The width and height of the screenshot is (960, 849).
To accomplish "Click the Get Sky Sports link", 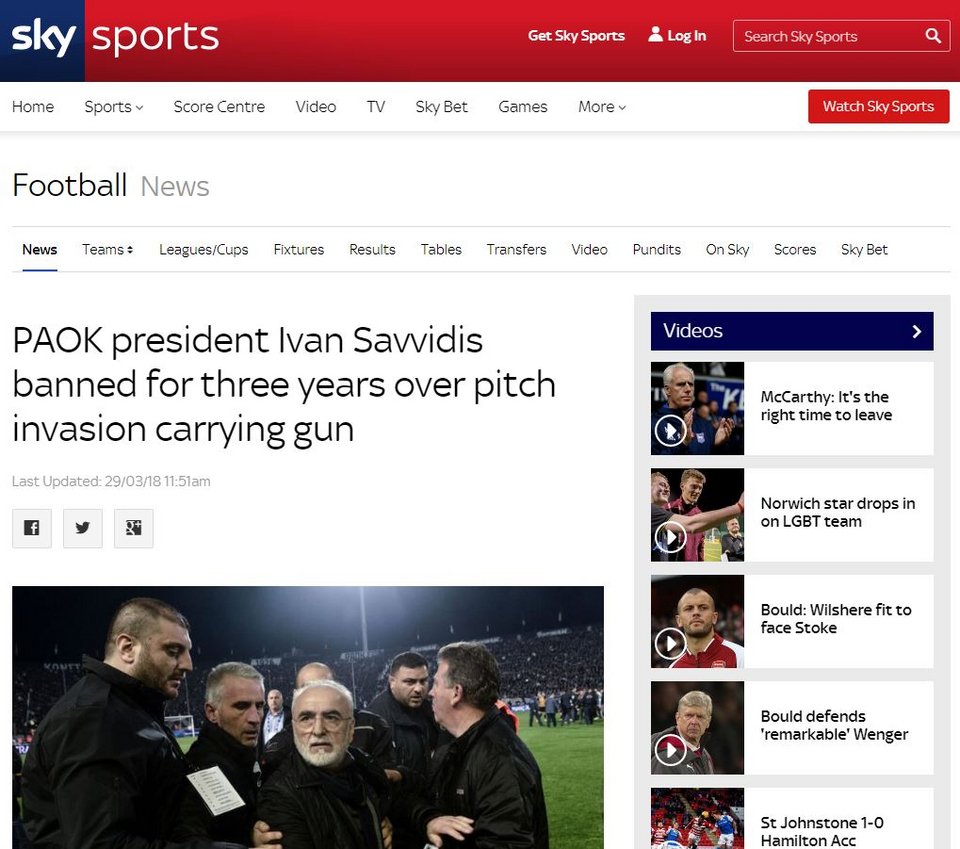I will [x=576, y=36].
